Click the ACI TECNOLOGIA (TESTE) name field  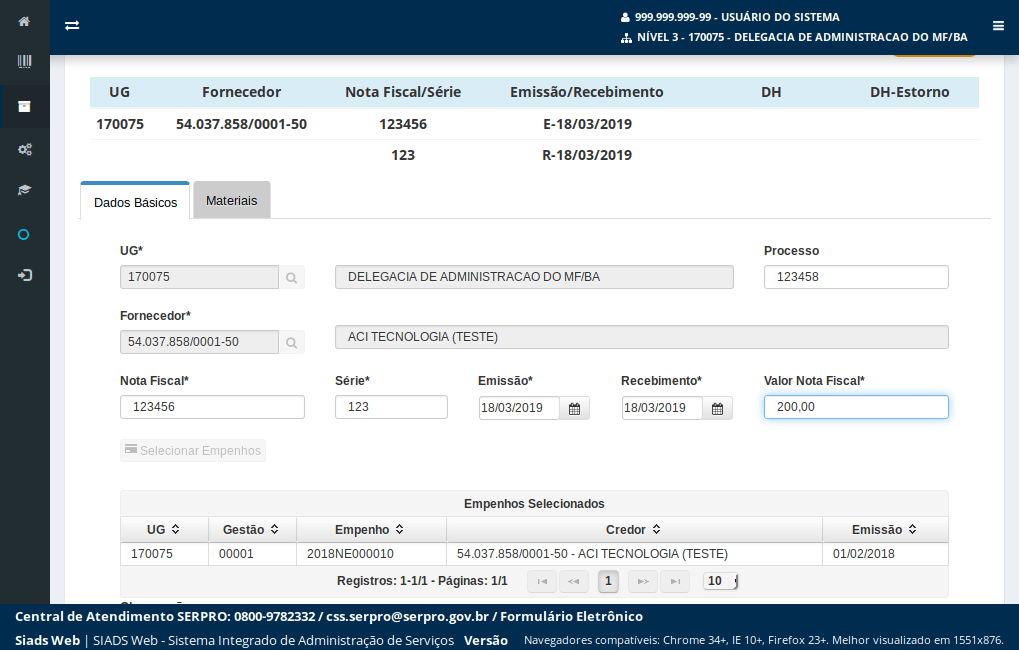[x=642, y=337]
